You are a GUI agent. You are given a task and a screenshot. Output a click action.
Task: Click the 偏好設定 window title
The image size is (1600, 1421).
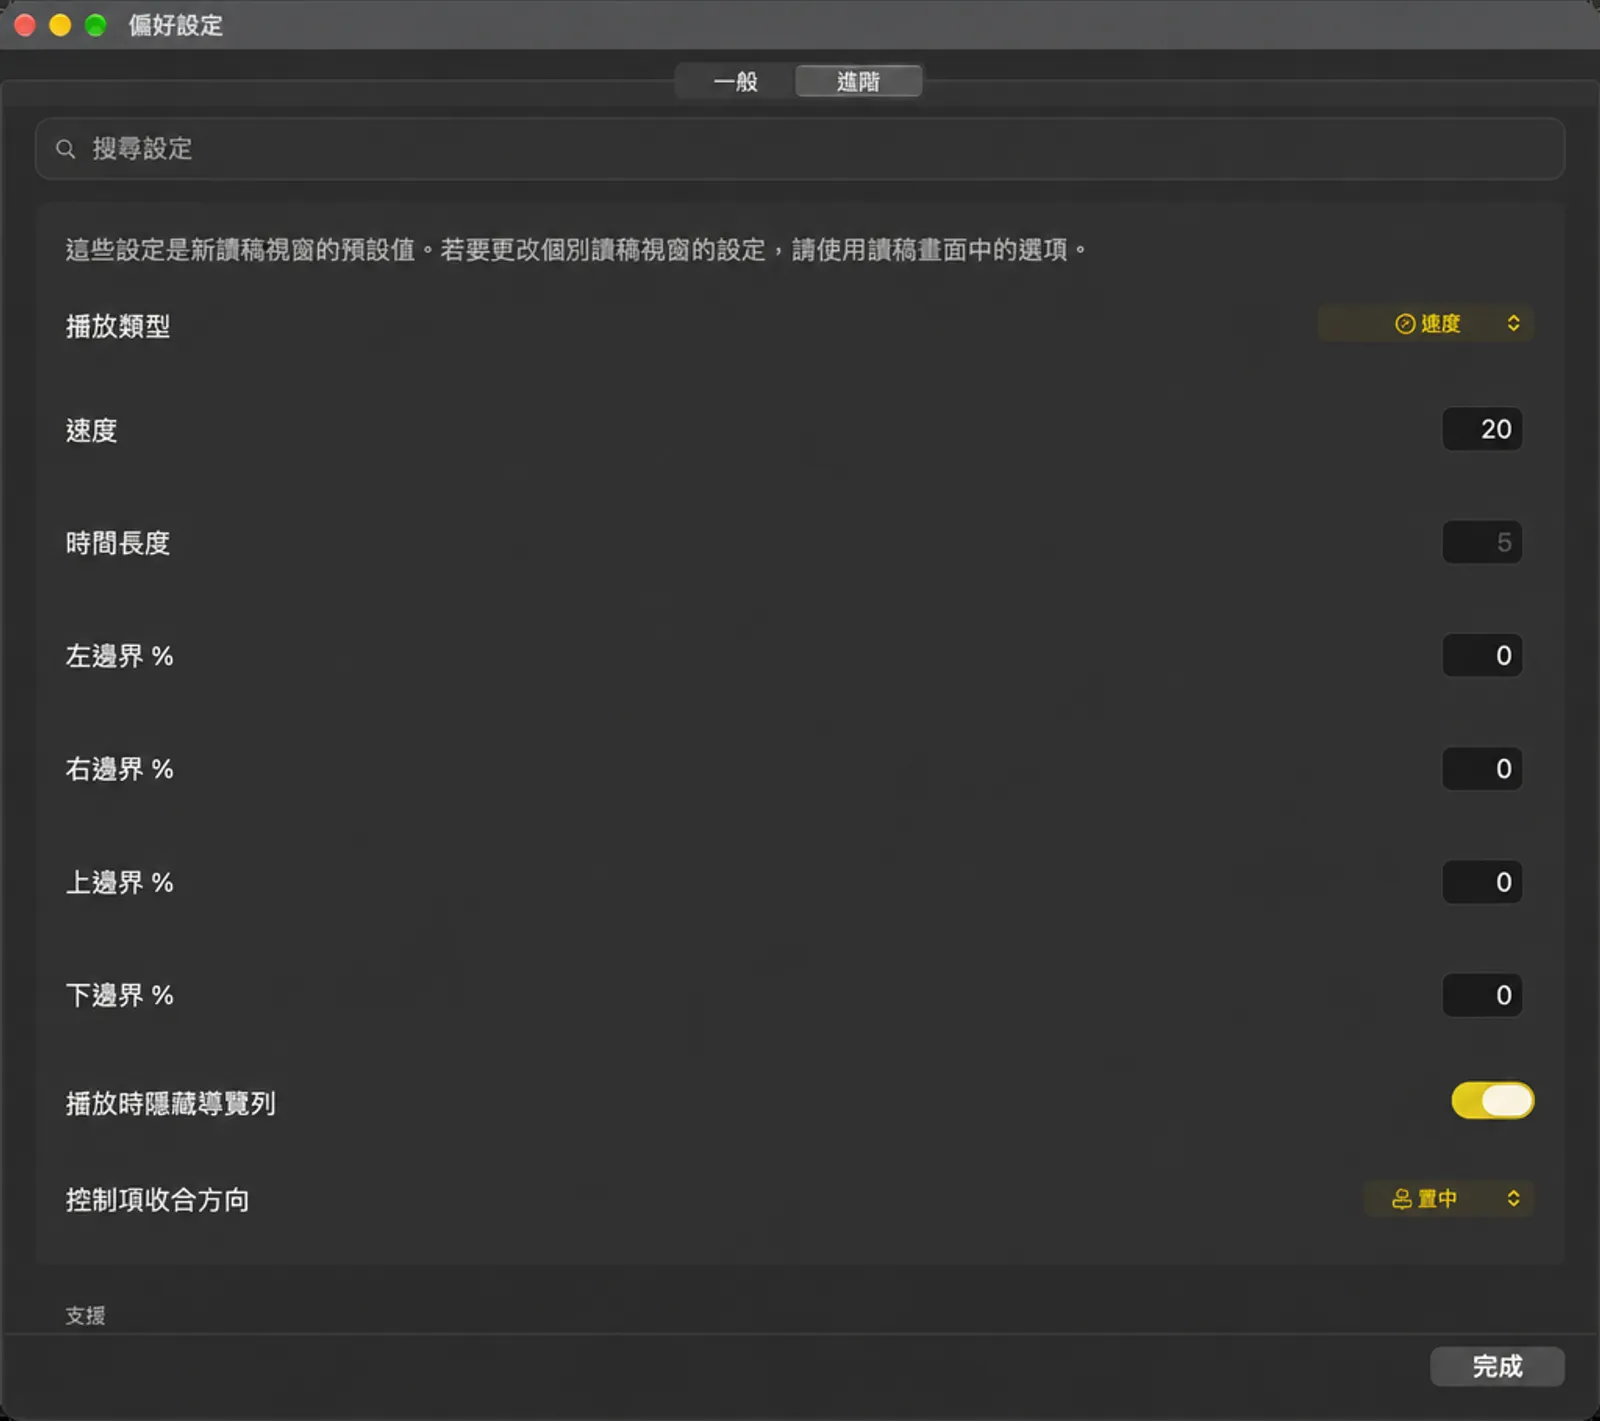pos(175,25)
